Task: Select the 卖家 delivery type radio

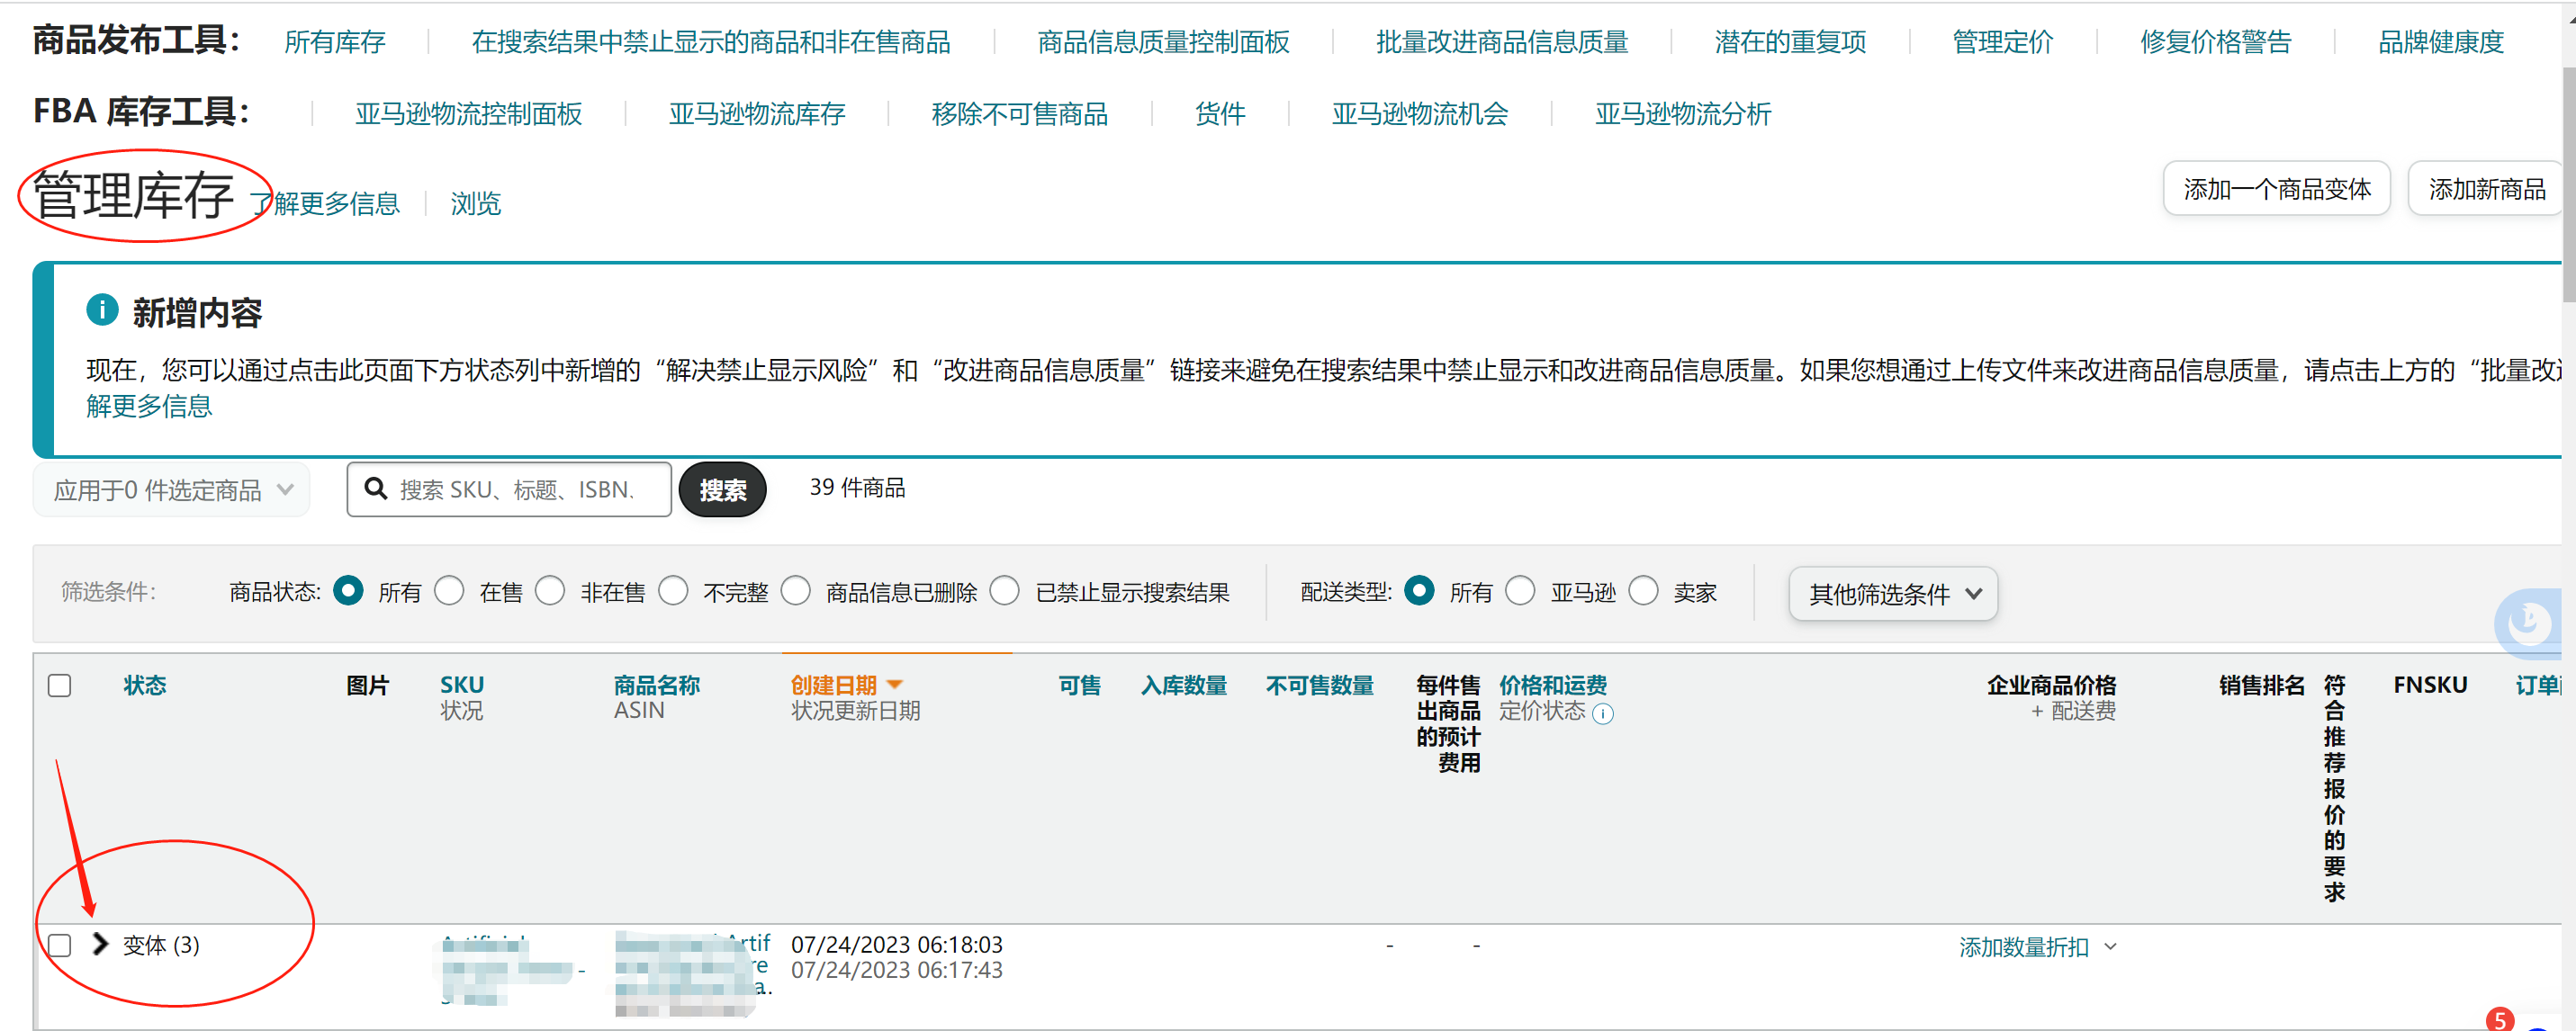Action: [x=1644, y=591]
